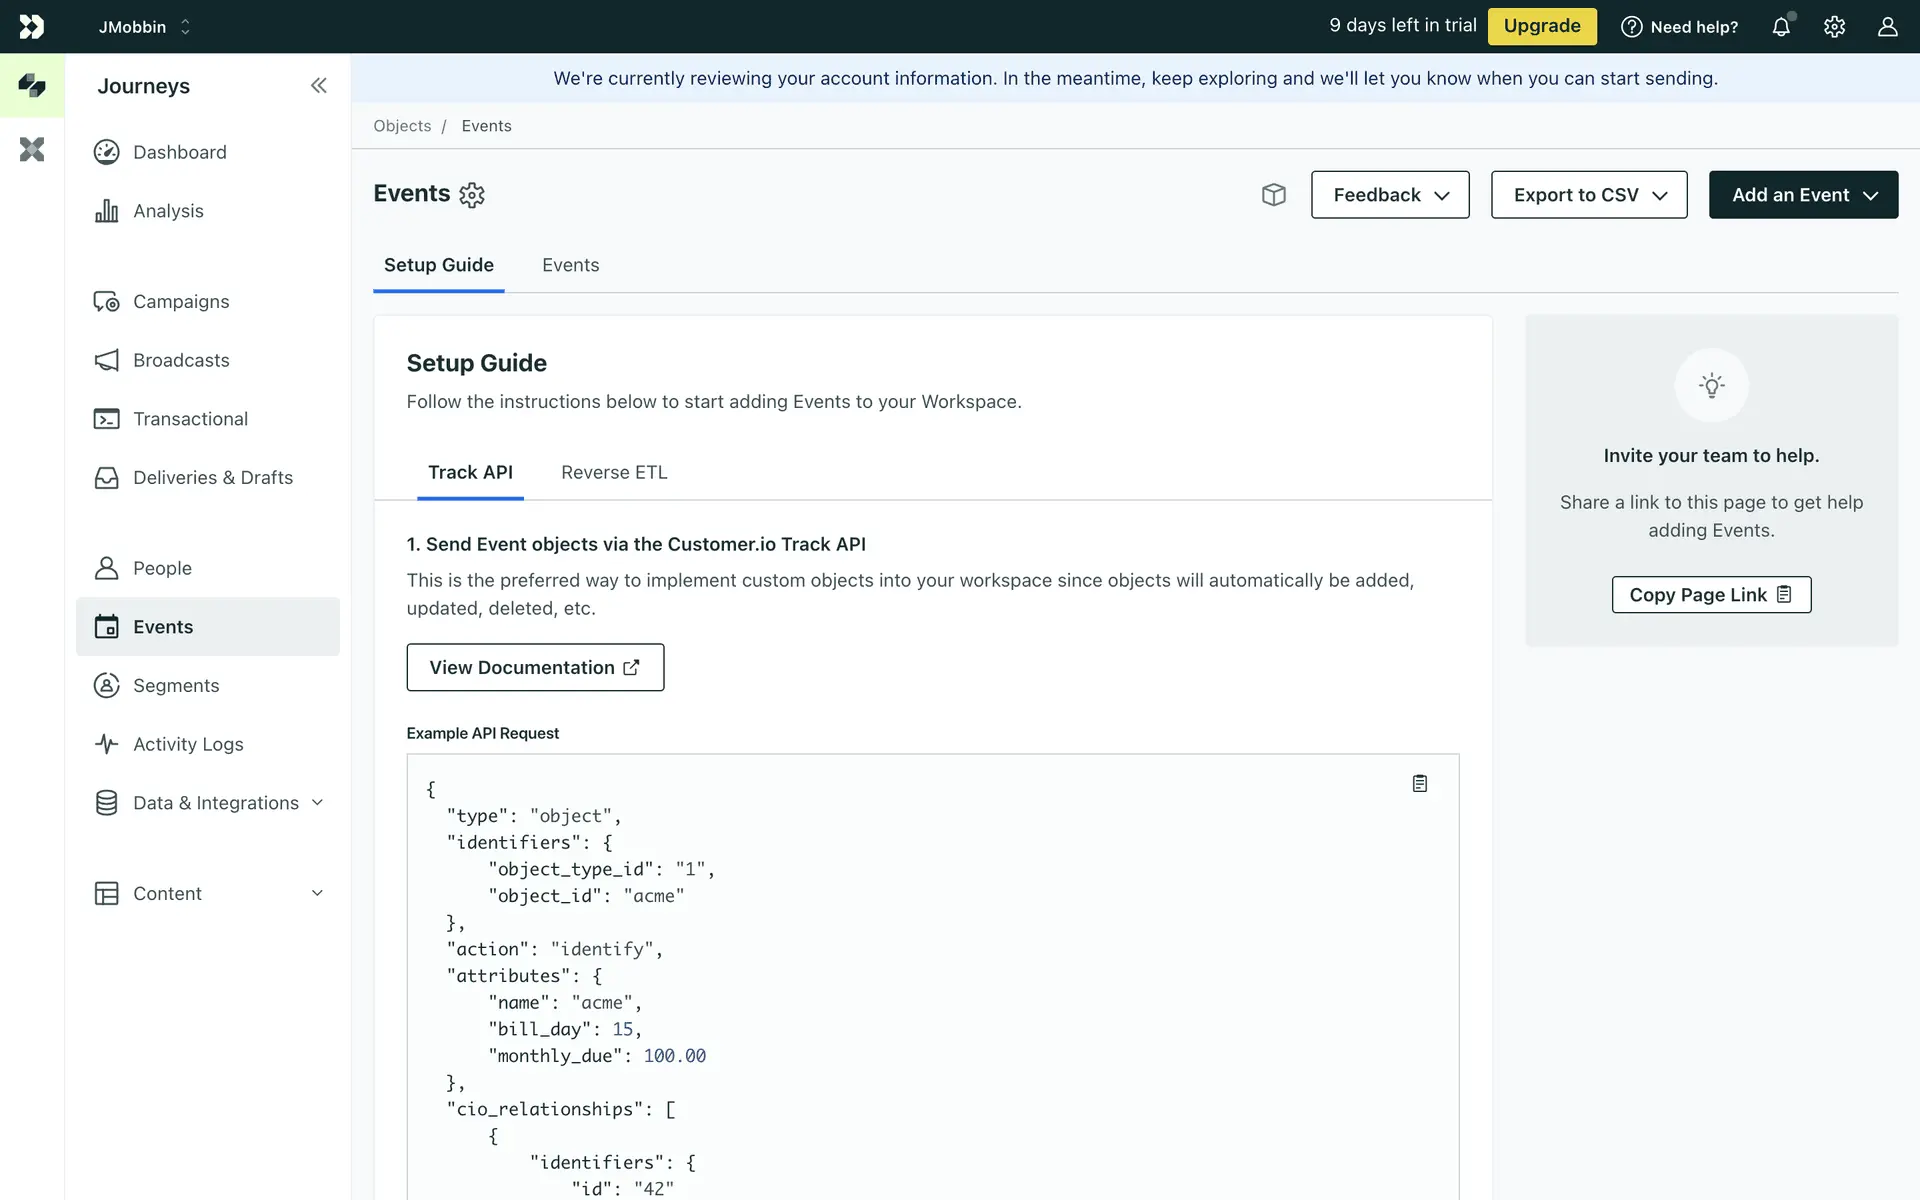Open the Export to CSV dropdown
Viewport: 1920px width, 1200px height.
(x=1588, y=195)
